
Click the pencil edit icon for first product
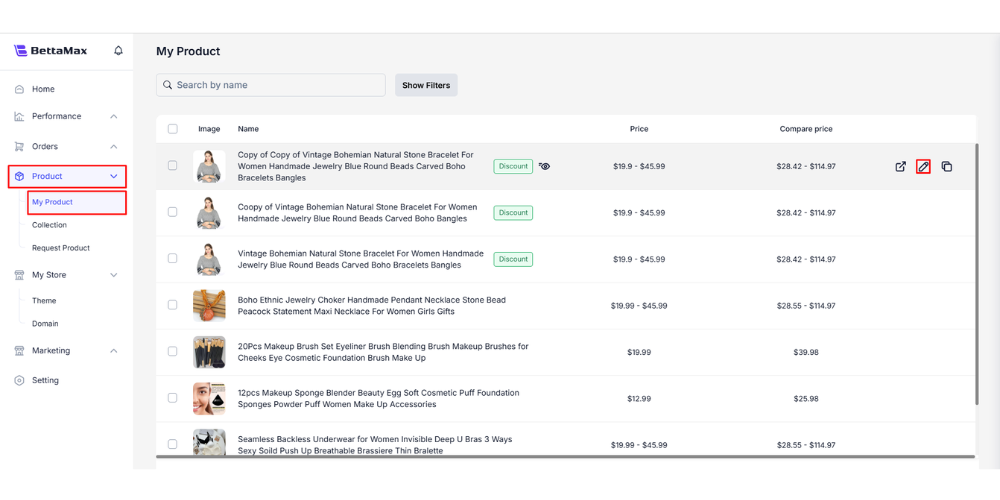[x=923, y=166]
